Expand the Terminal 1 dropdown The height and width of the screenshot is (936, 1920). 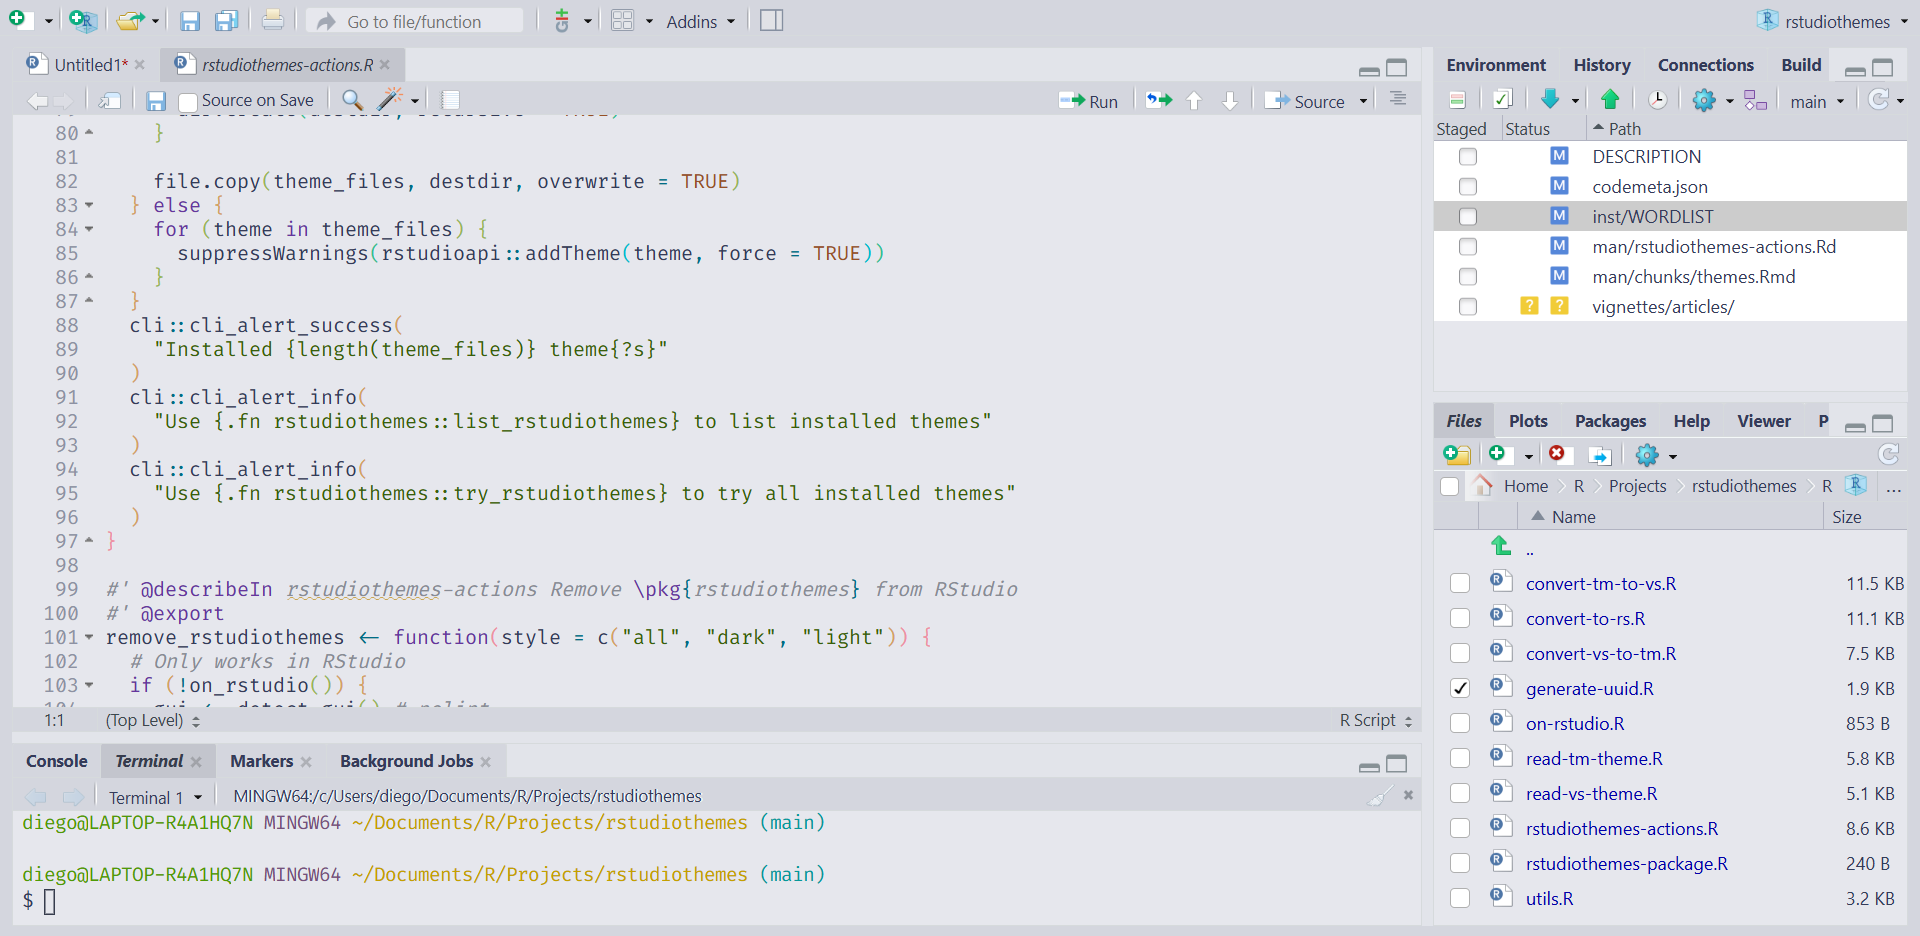(x=155, y=798)
